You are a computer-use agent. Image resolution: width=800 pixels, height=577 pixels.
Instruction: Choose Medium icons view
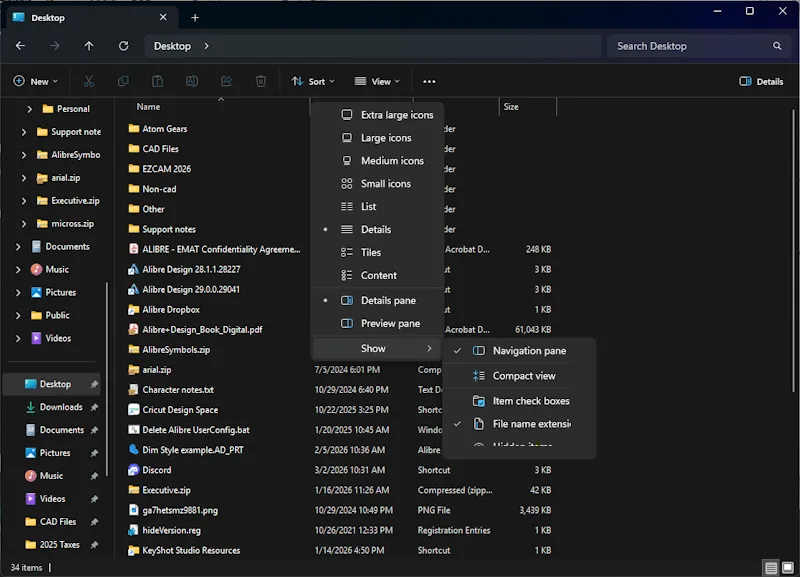[x=378, y=161]
